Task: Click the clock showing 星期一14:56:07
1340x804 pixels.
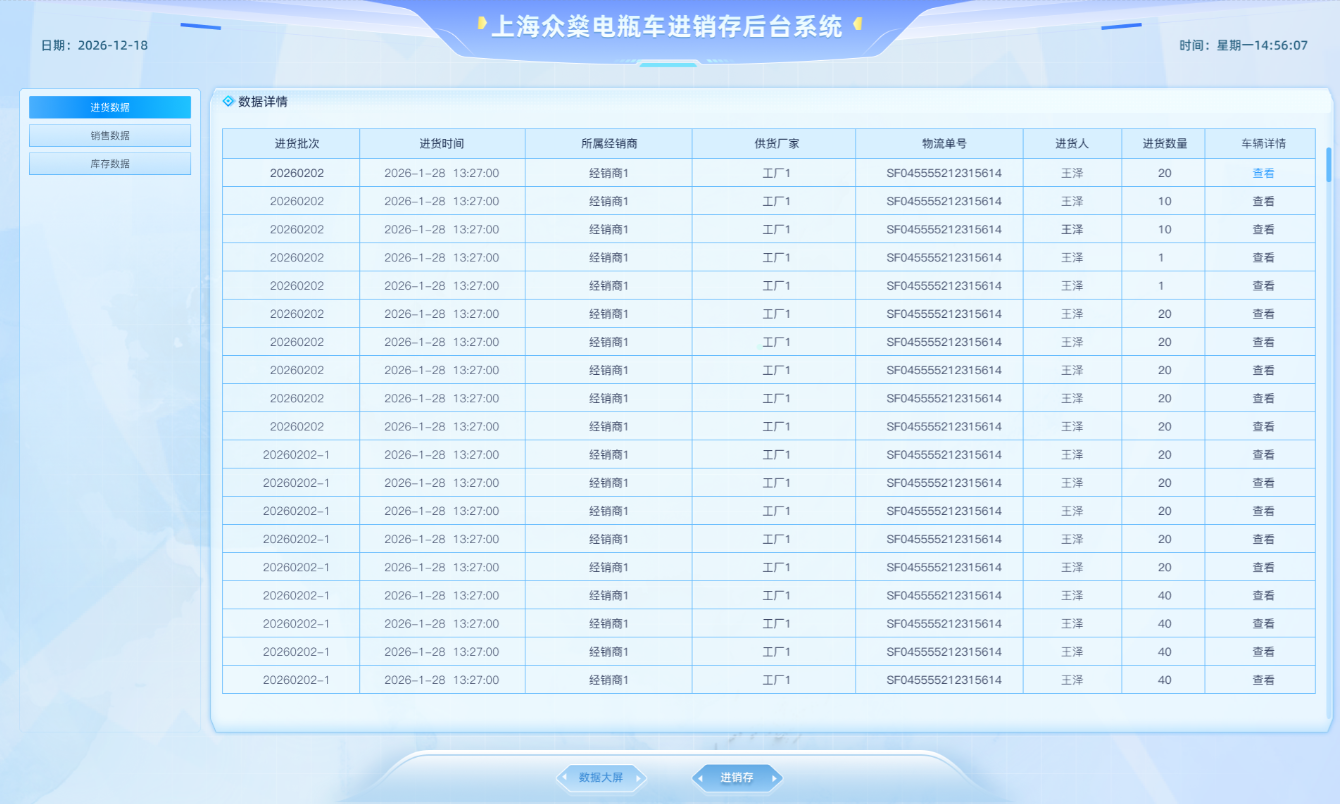Action: [1262, 46]
